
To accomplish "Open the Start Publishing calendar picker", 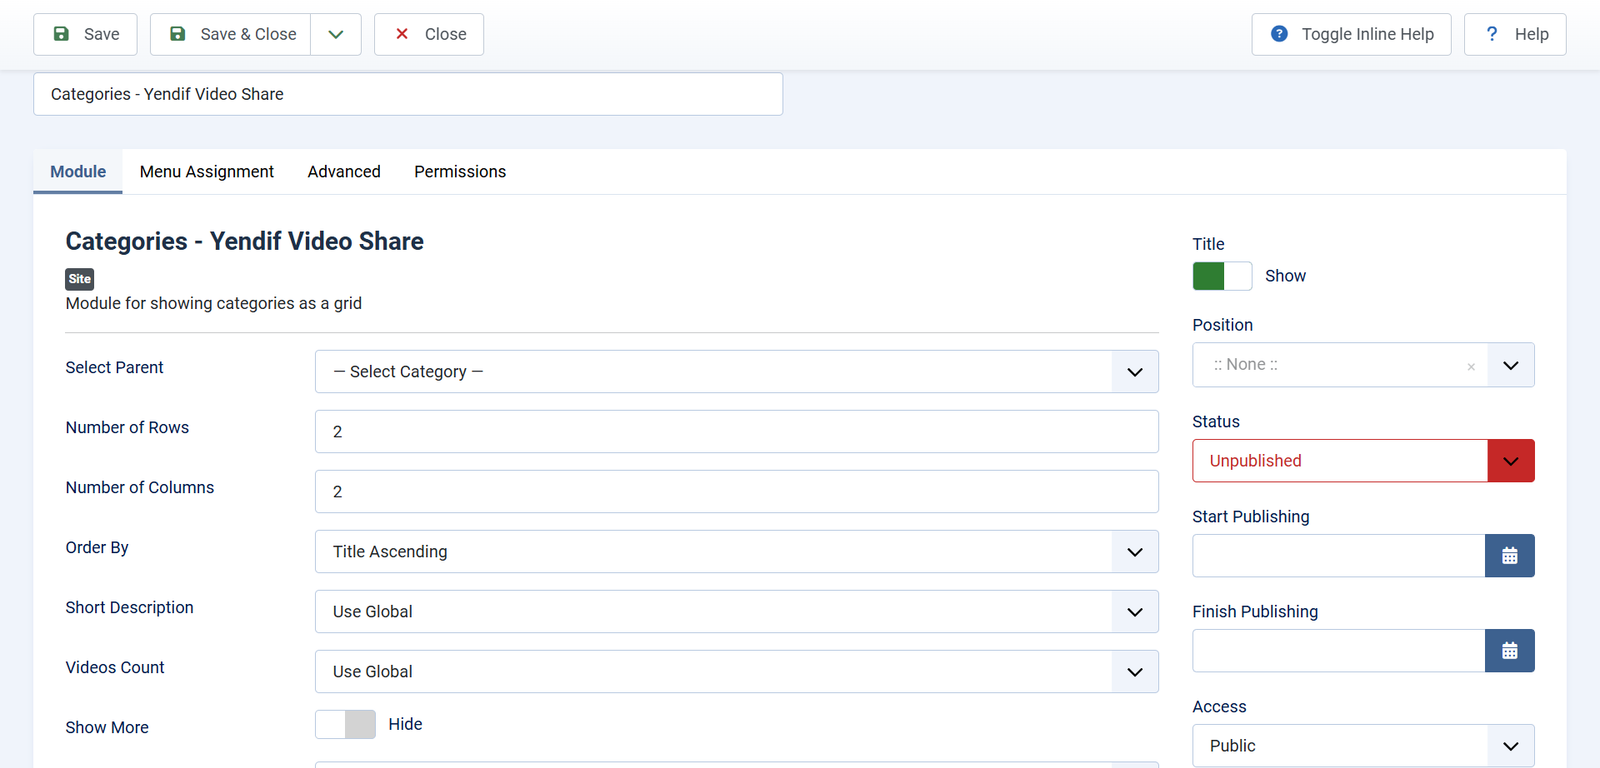I will [x=1510, y=556].
